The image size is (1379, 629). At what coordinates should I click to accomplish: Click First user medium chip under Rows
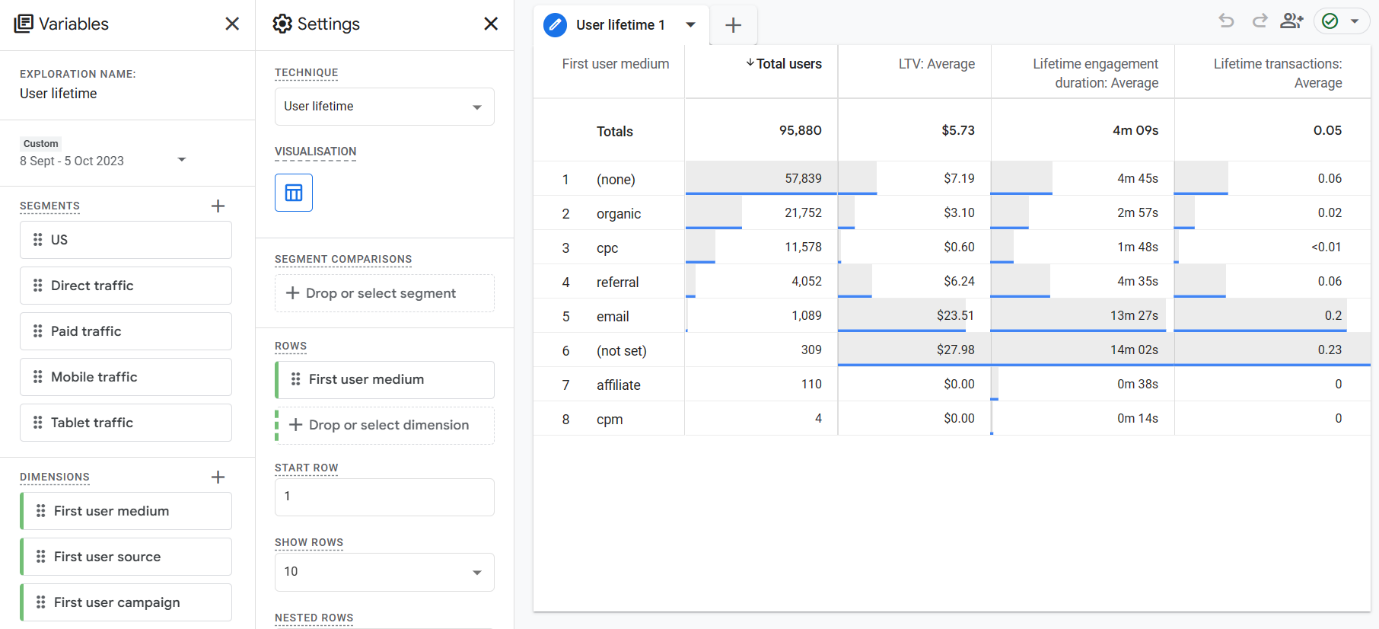point(385,380)
